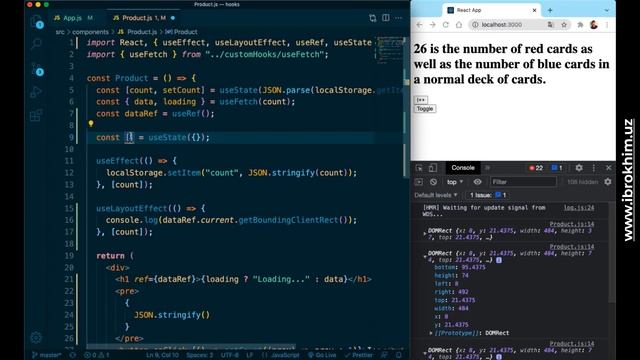The image size is (640, 360).
Task: Click the Product symbol breadcrumb
Action: tap(181, 32)
